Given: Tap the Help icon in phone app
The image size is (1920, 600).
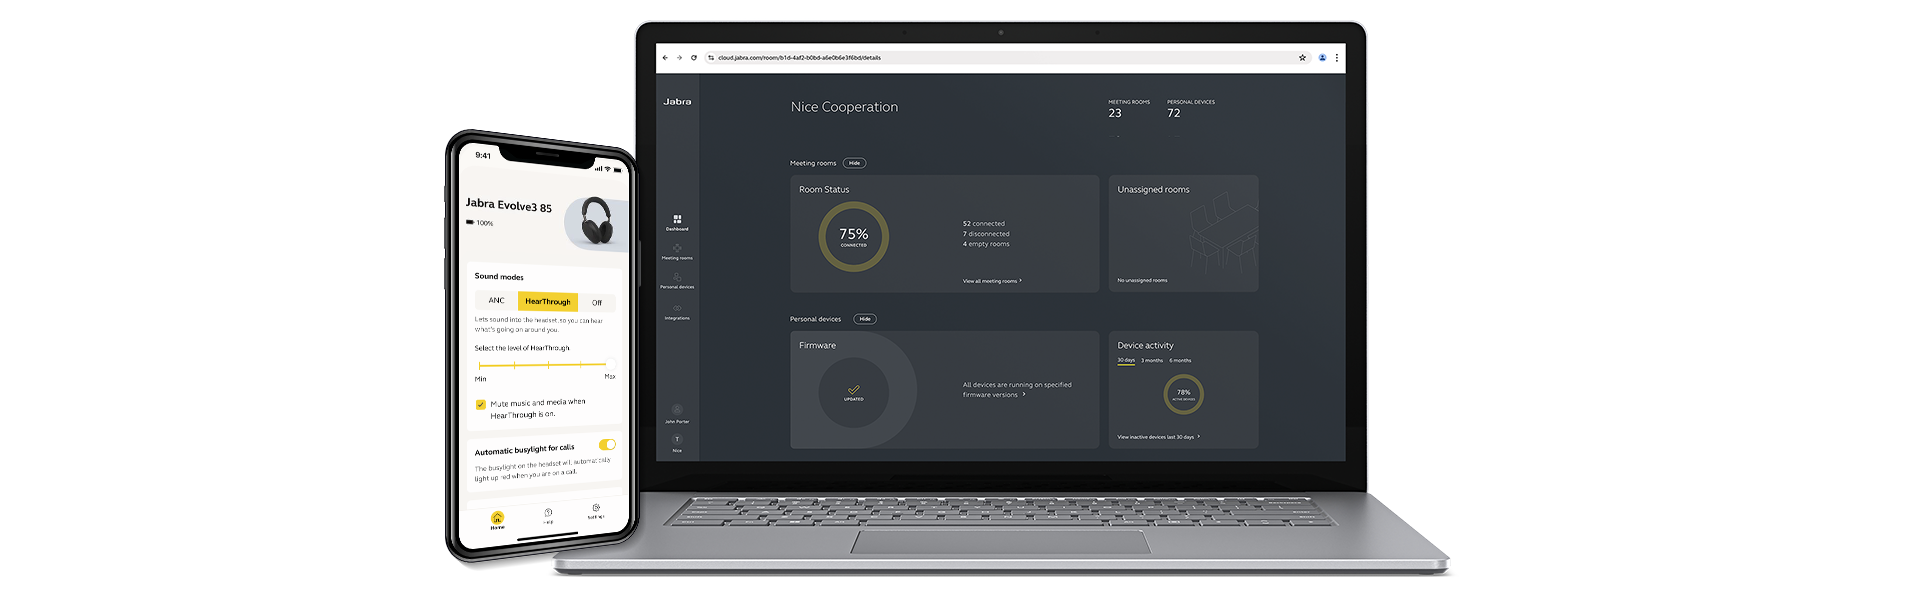Looking at the screenshot, I should [x=548, y=515].
